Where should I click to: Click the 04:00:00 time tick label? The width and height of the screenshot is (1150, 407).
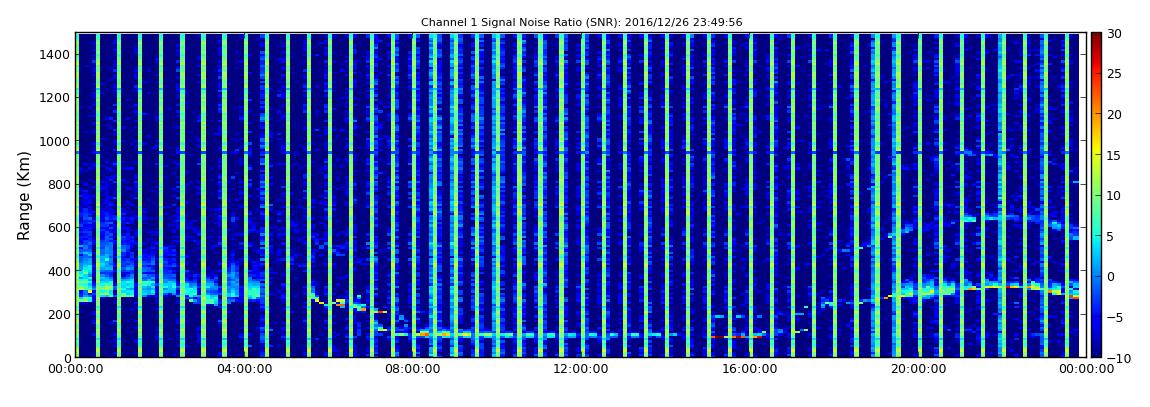pyautogui.click(x=246, y=369)
